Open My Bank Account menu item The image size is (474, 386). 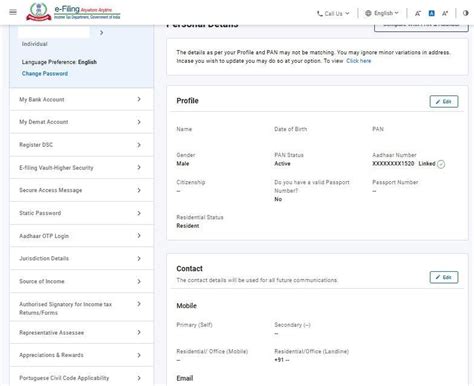pyautogui.click(x=81, y=99)
